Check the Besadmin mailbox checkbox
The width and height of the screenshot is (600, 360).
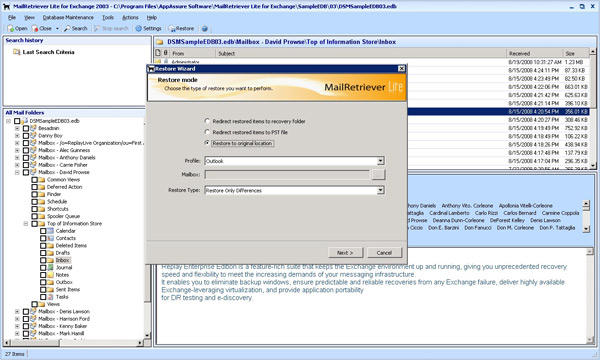pyautogui.click(x=26, y=128)
